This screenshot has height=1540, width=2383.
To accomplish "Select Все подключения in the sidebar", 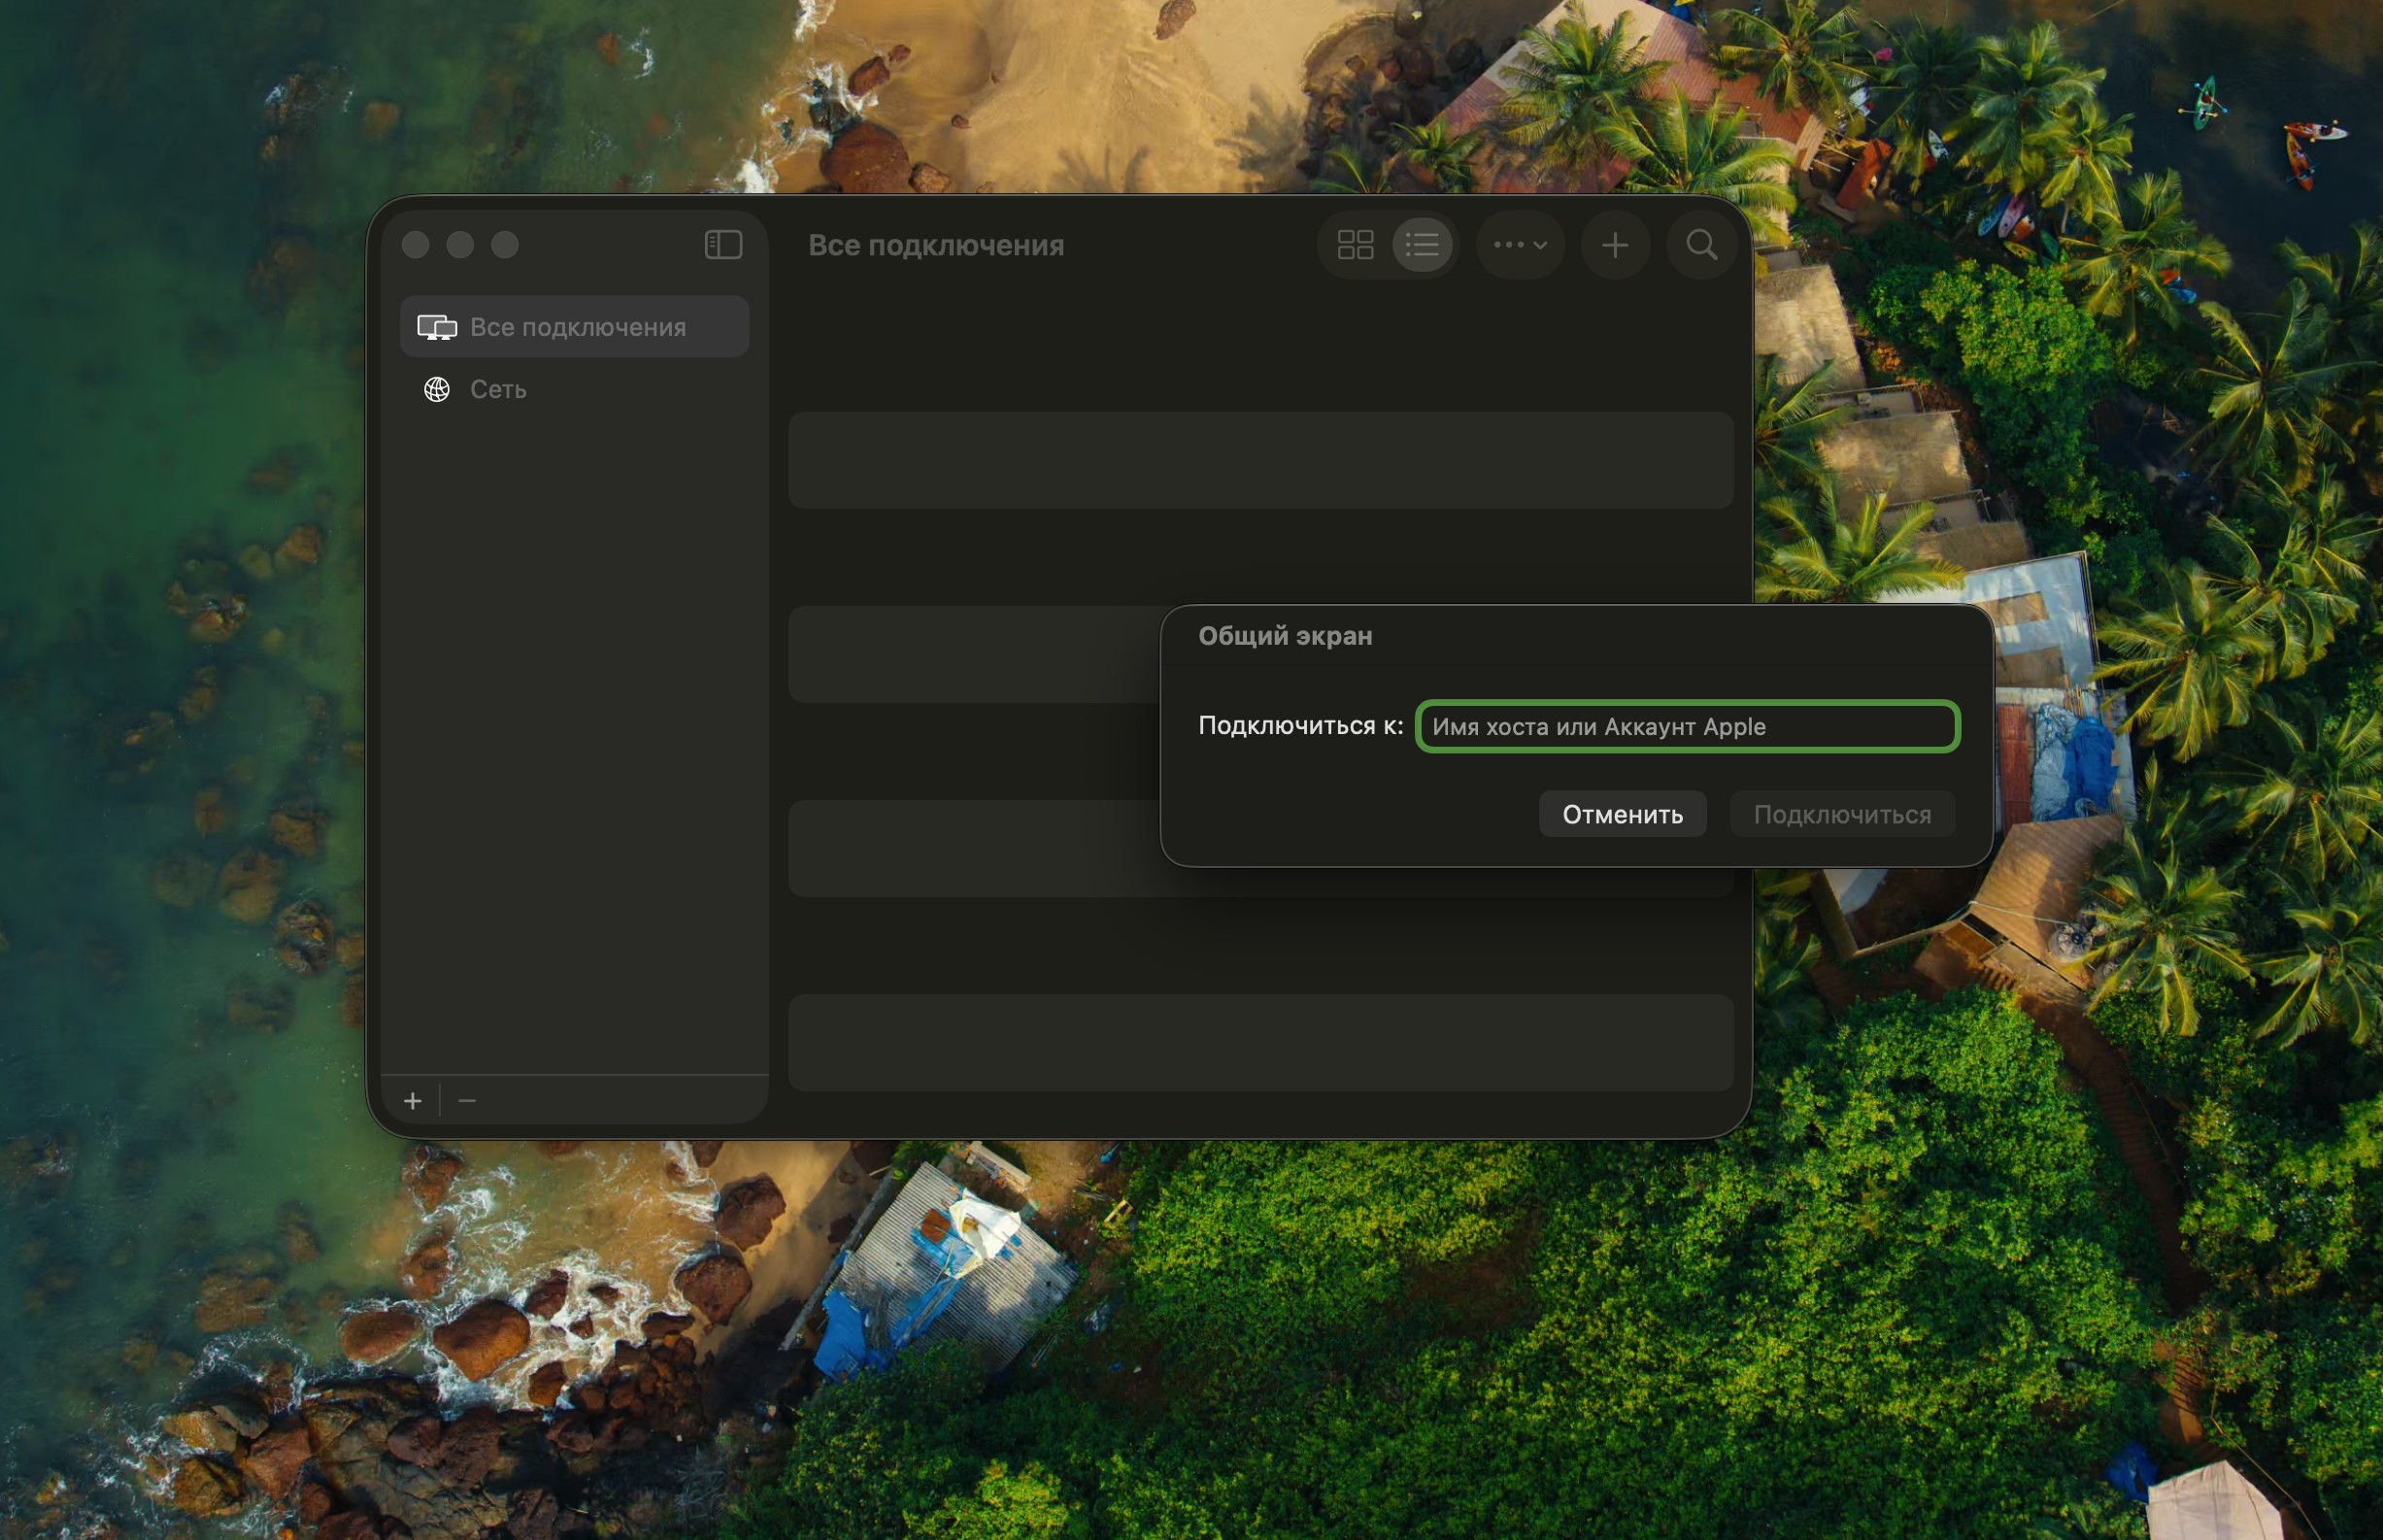I will click(x=576, y=327).
